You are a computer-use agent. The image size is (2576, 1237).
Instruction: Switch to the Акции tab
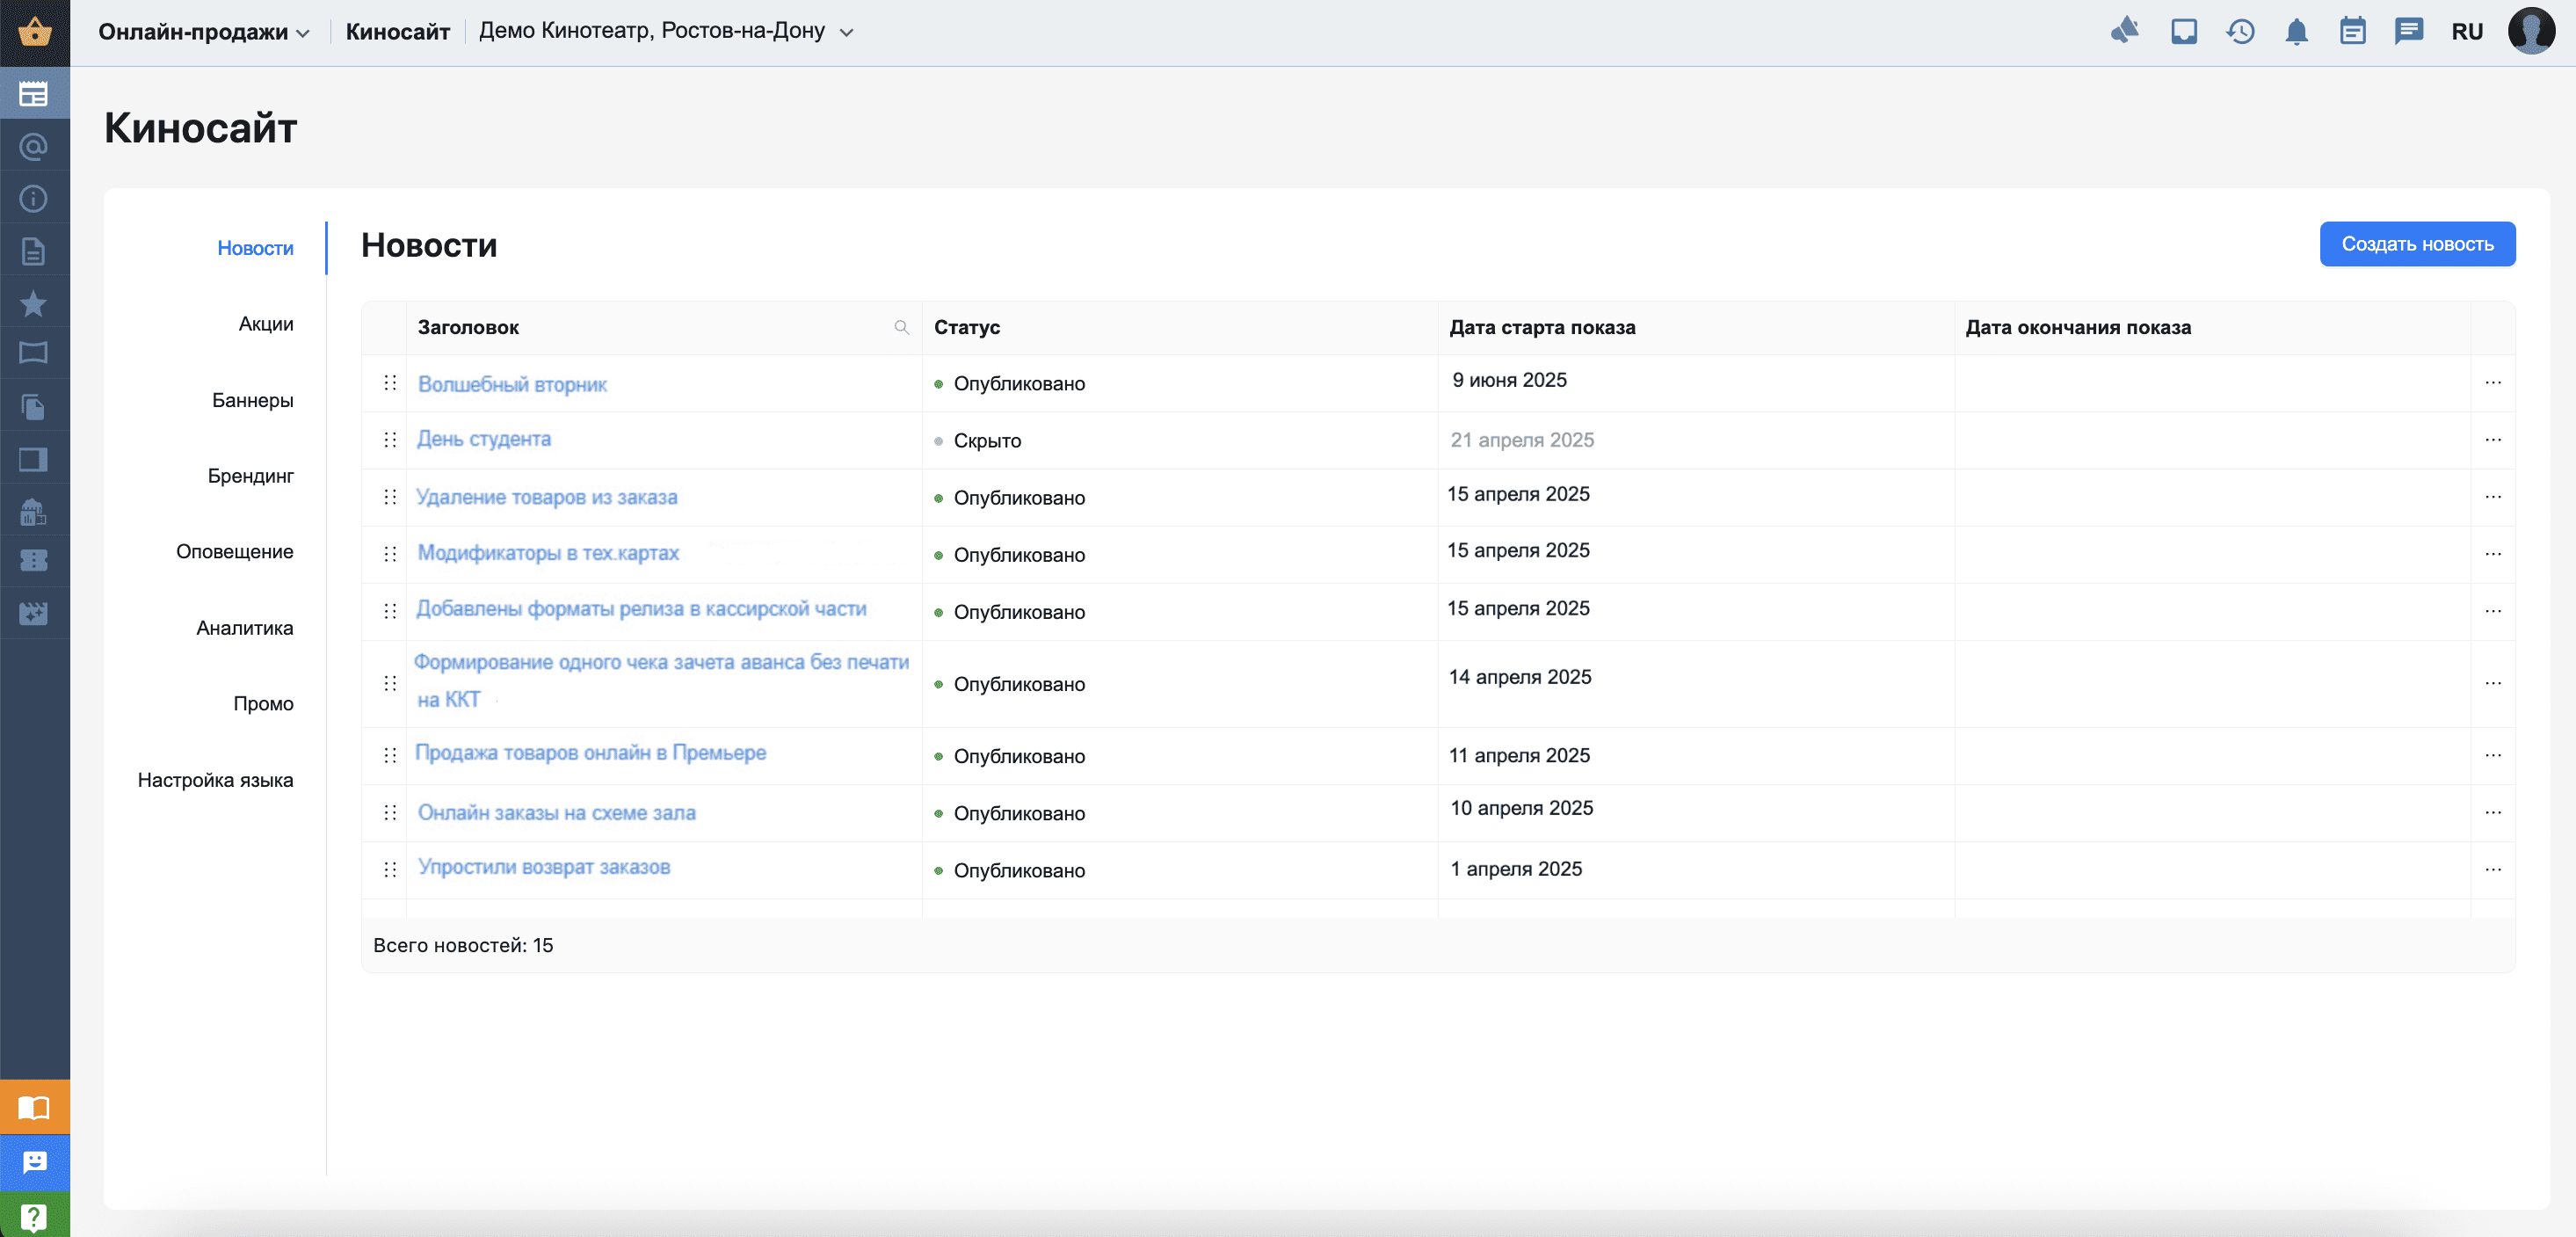(265, 324)
